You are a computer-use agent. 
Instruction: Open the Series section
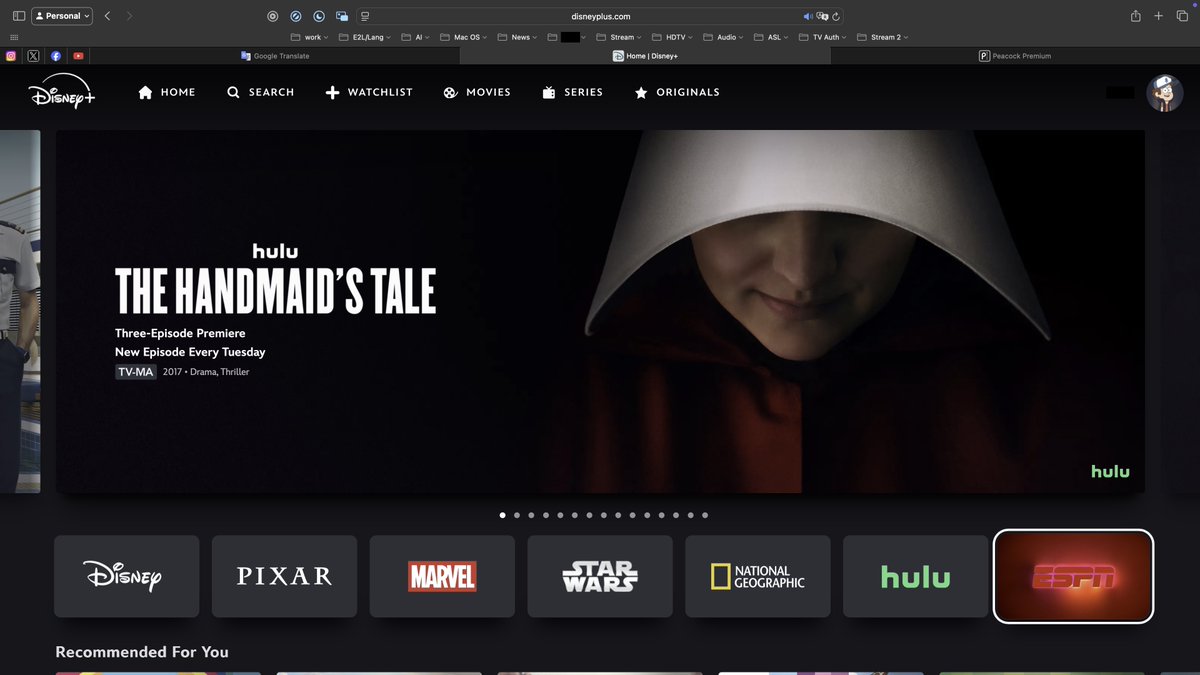click(573, 92)
